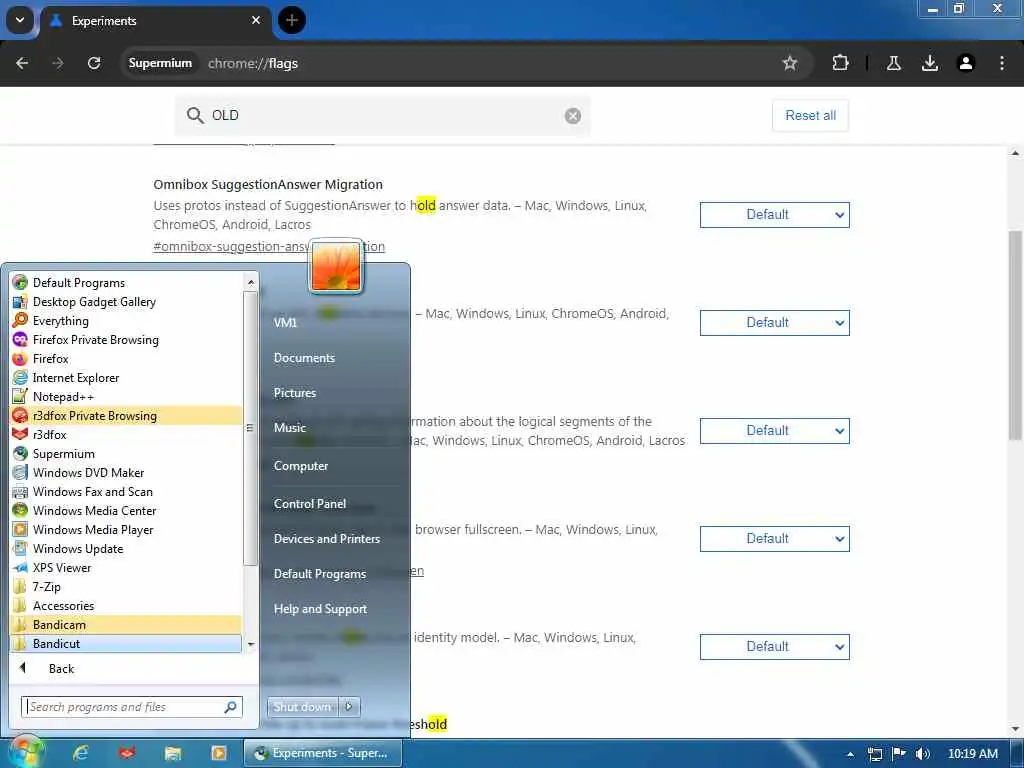Open shut down options arrow
The image size is (1024, 768).
(350, 707)
